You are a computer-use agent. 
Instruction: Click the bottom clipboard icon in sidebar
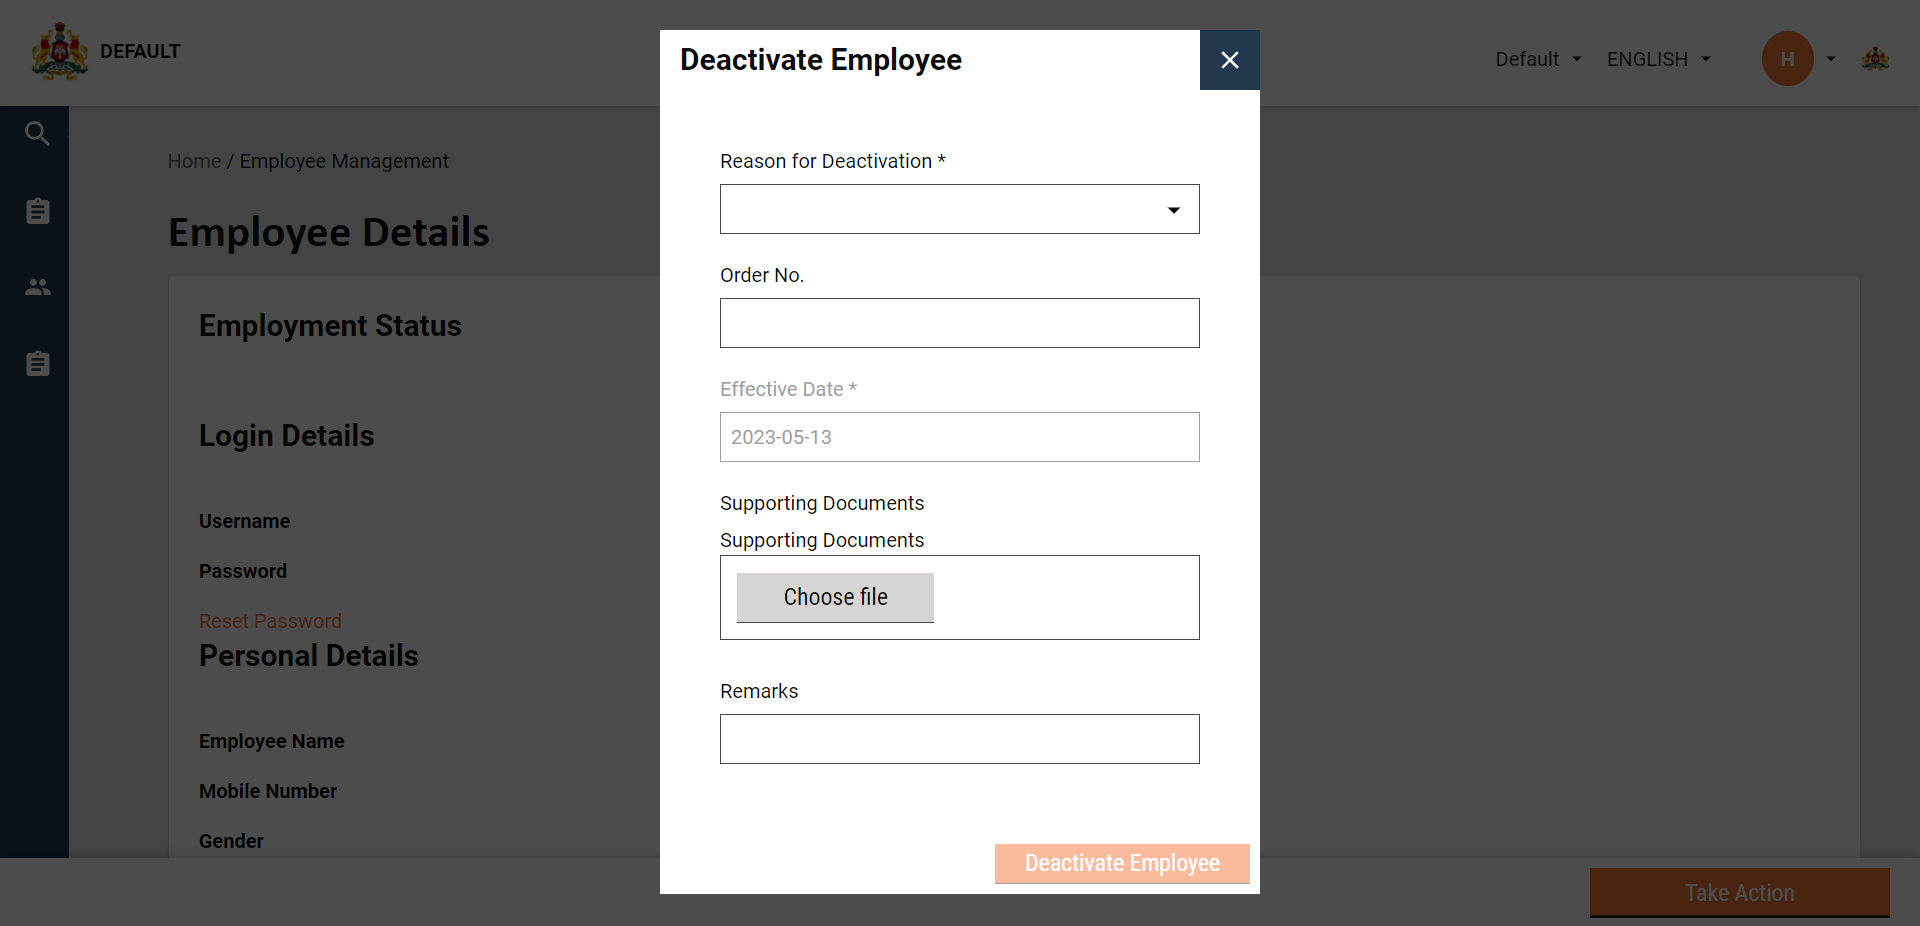[x=37, y=364]
